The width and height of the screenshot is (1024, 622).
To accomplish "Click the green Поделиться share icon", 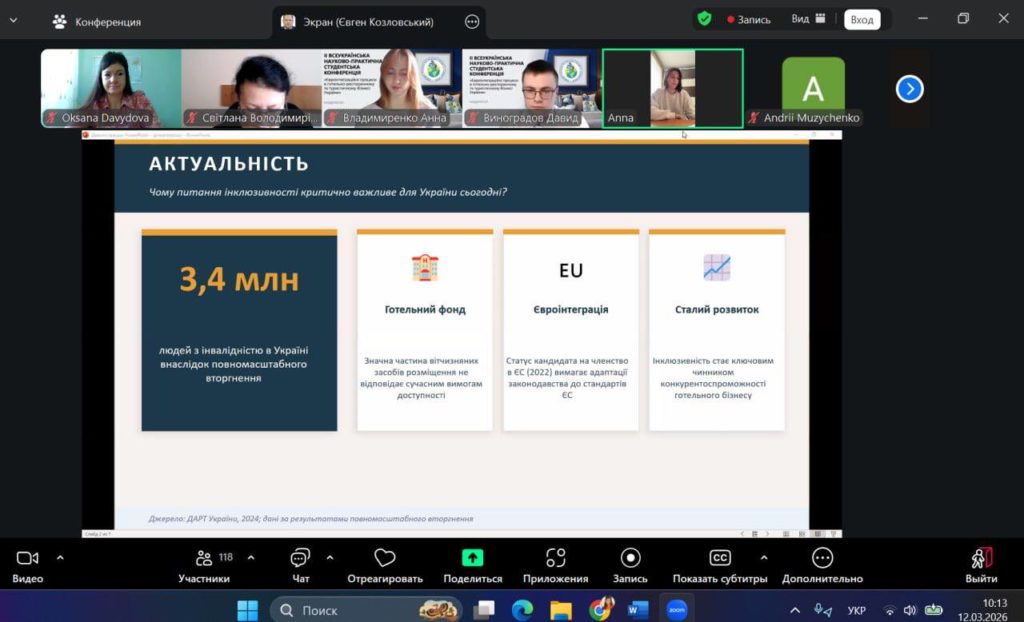I will (472, 558).
